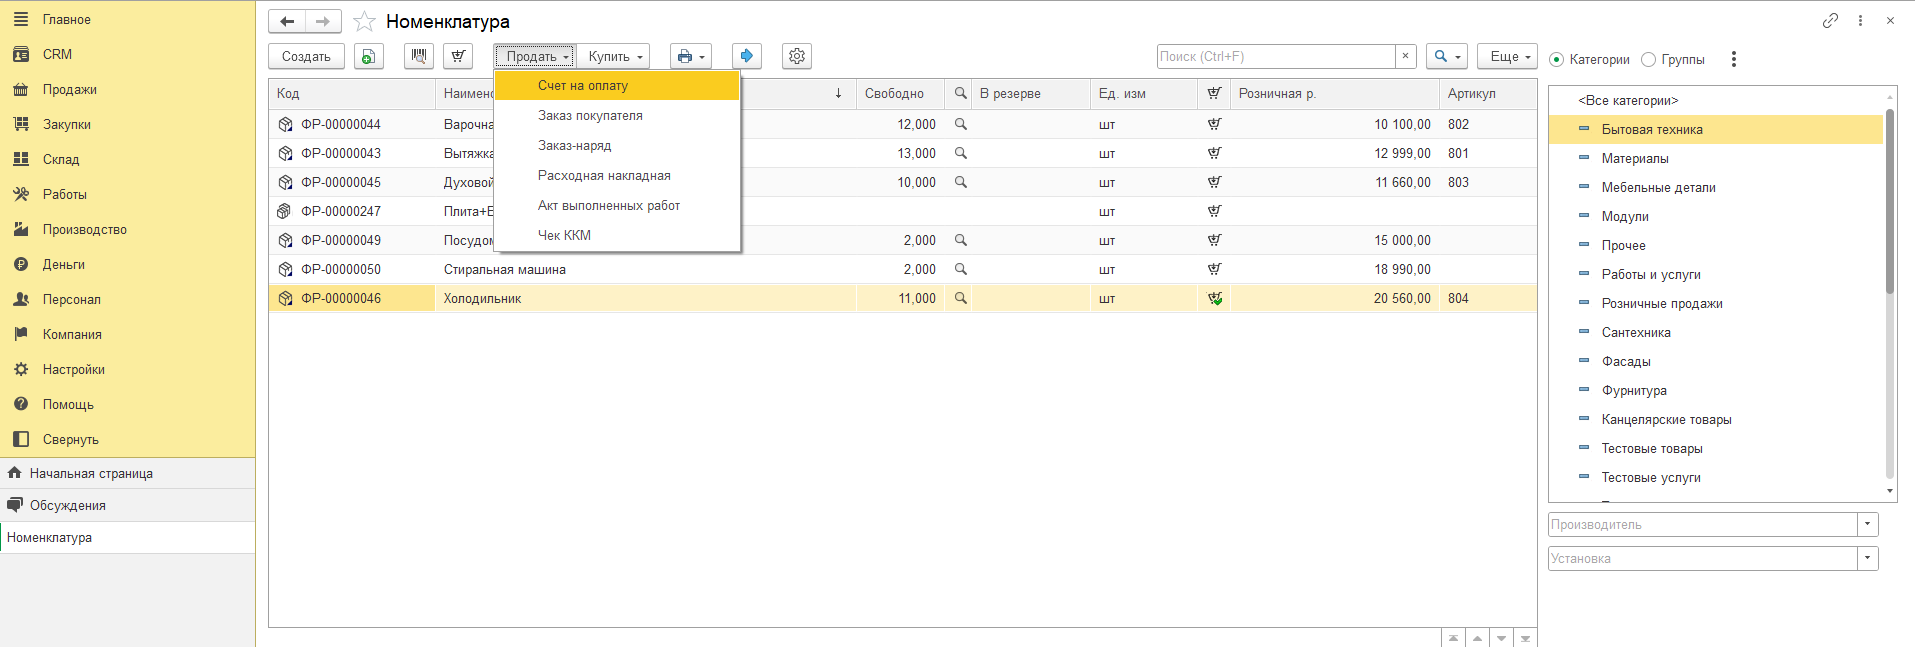Go to Продажи section
This screenshot has height=647, width=1915.
[69, 89]
